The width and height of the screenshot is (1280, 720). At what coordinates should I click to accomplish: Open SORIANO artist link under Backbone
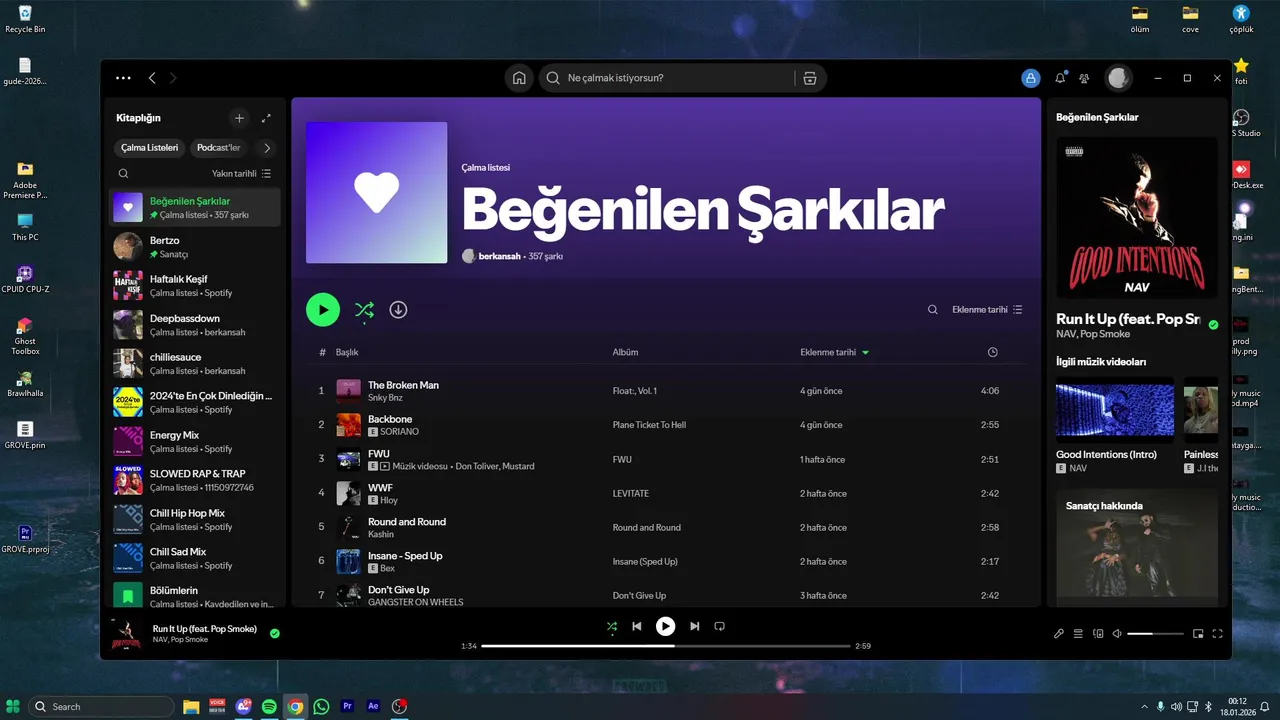399,431
